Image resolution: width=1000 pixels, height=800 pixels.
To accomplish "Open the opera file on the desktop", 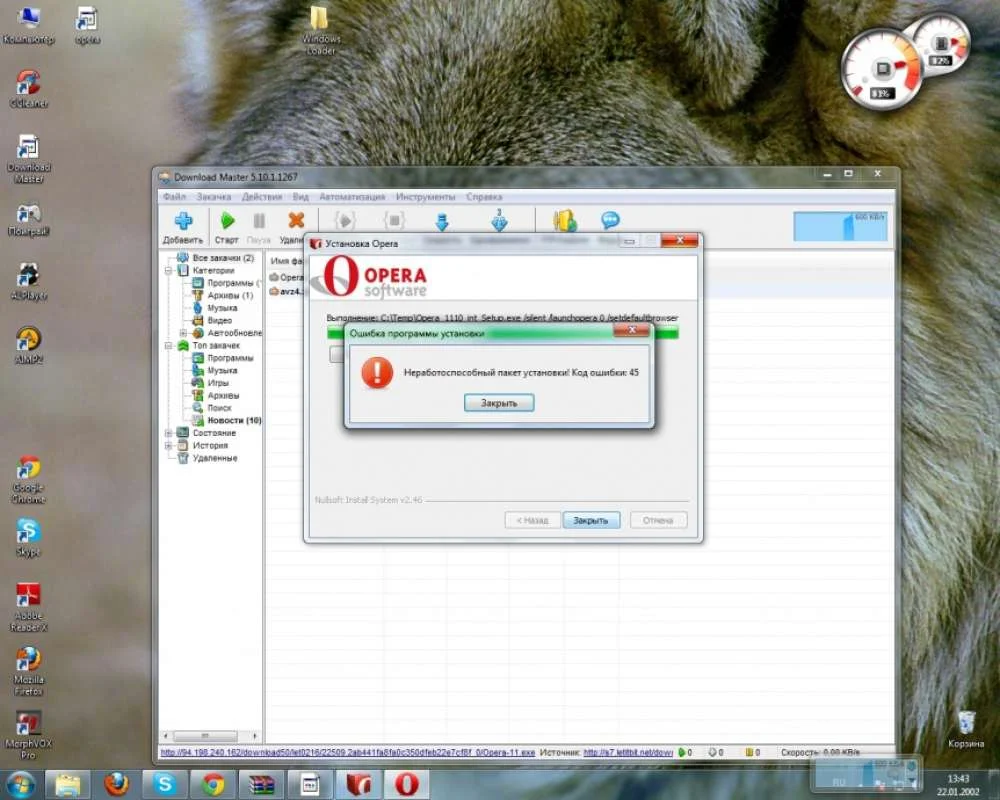I will click(x=87, y=27).
